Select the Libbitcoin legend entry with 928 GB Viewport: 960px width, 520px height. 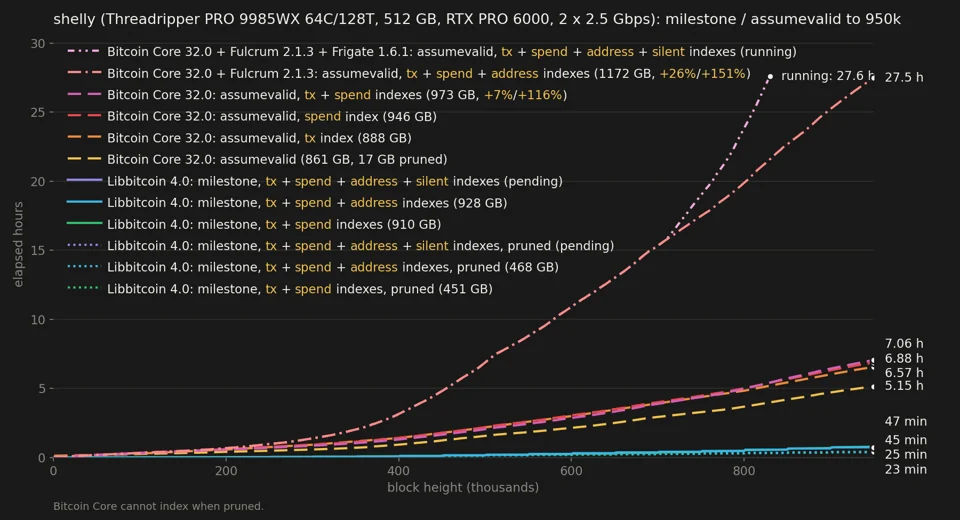(x=287, y=203)
